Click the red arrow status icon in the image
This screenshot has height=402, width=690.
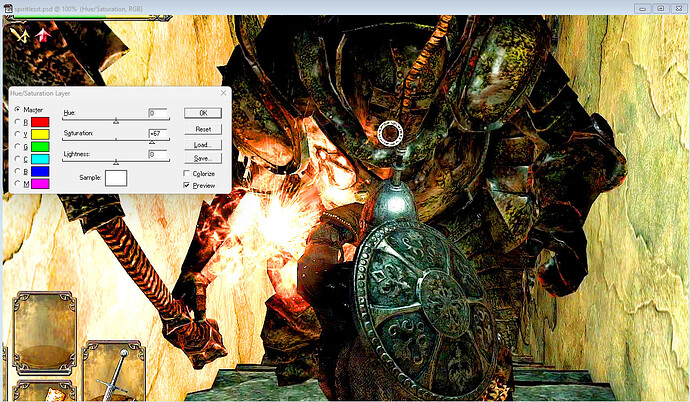click(43, 35)
